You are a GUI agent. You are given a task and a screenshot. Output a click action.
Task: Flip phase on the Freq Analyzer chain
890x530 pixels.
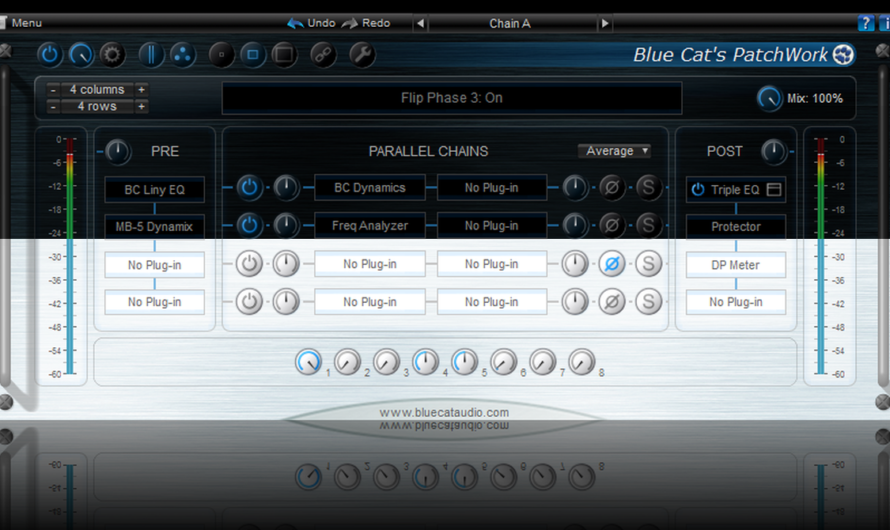point(612,225)
